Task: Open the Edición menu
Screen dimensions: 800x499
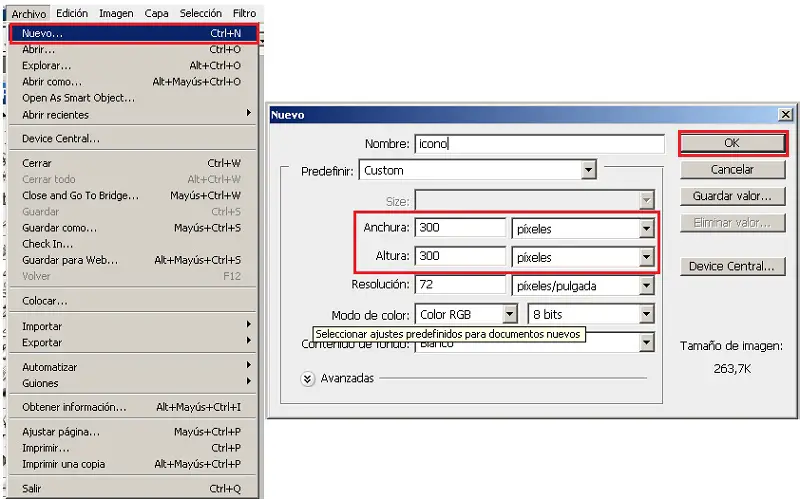Action: click(72, 13)
